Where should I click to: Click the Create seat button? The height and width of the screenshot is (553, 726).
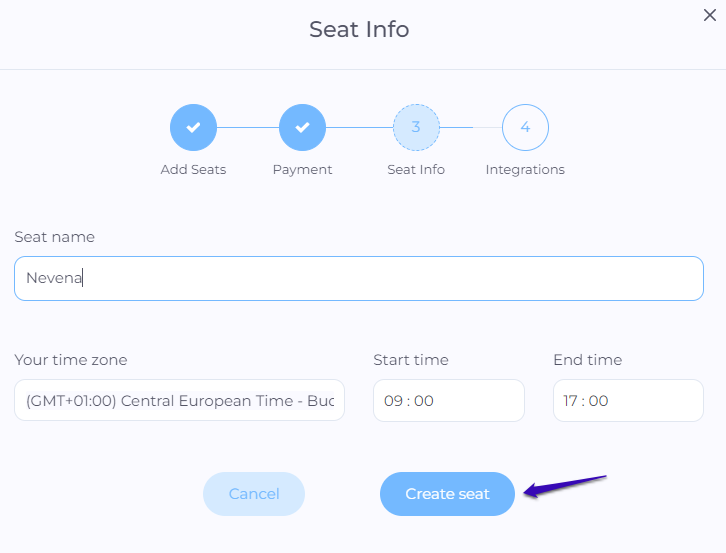click(x=447, y=494)
